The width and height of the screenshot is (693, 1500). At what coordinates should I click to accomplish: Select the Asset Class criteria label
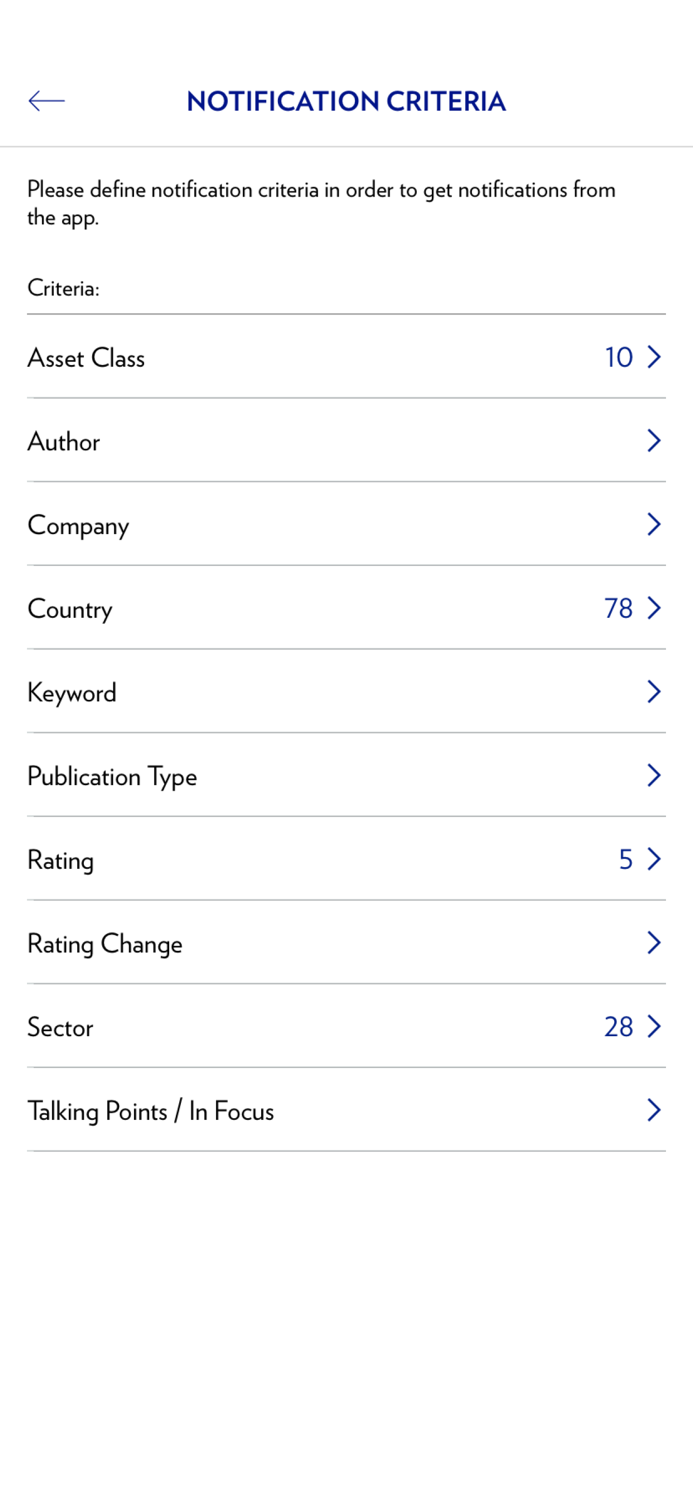[x=86, y=358]
